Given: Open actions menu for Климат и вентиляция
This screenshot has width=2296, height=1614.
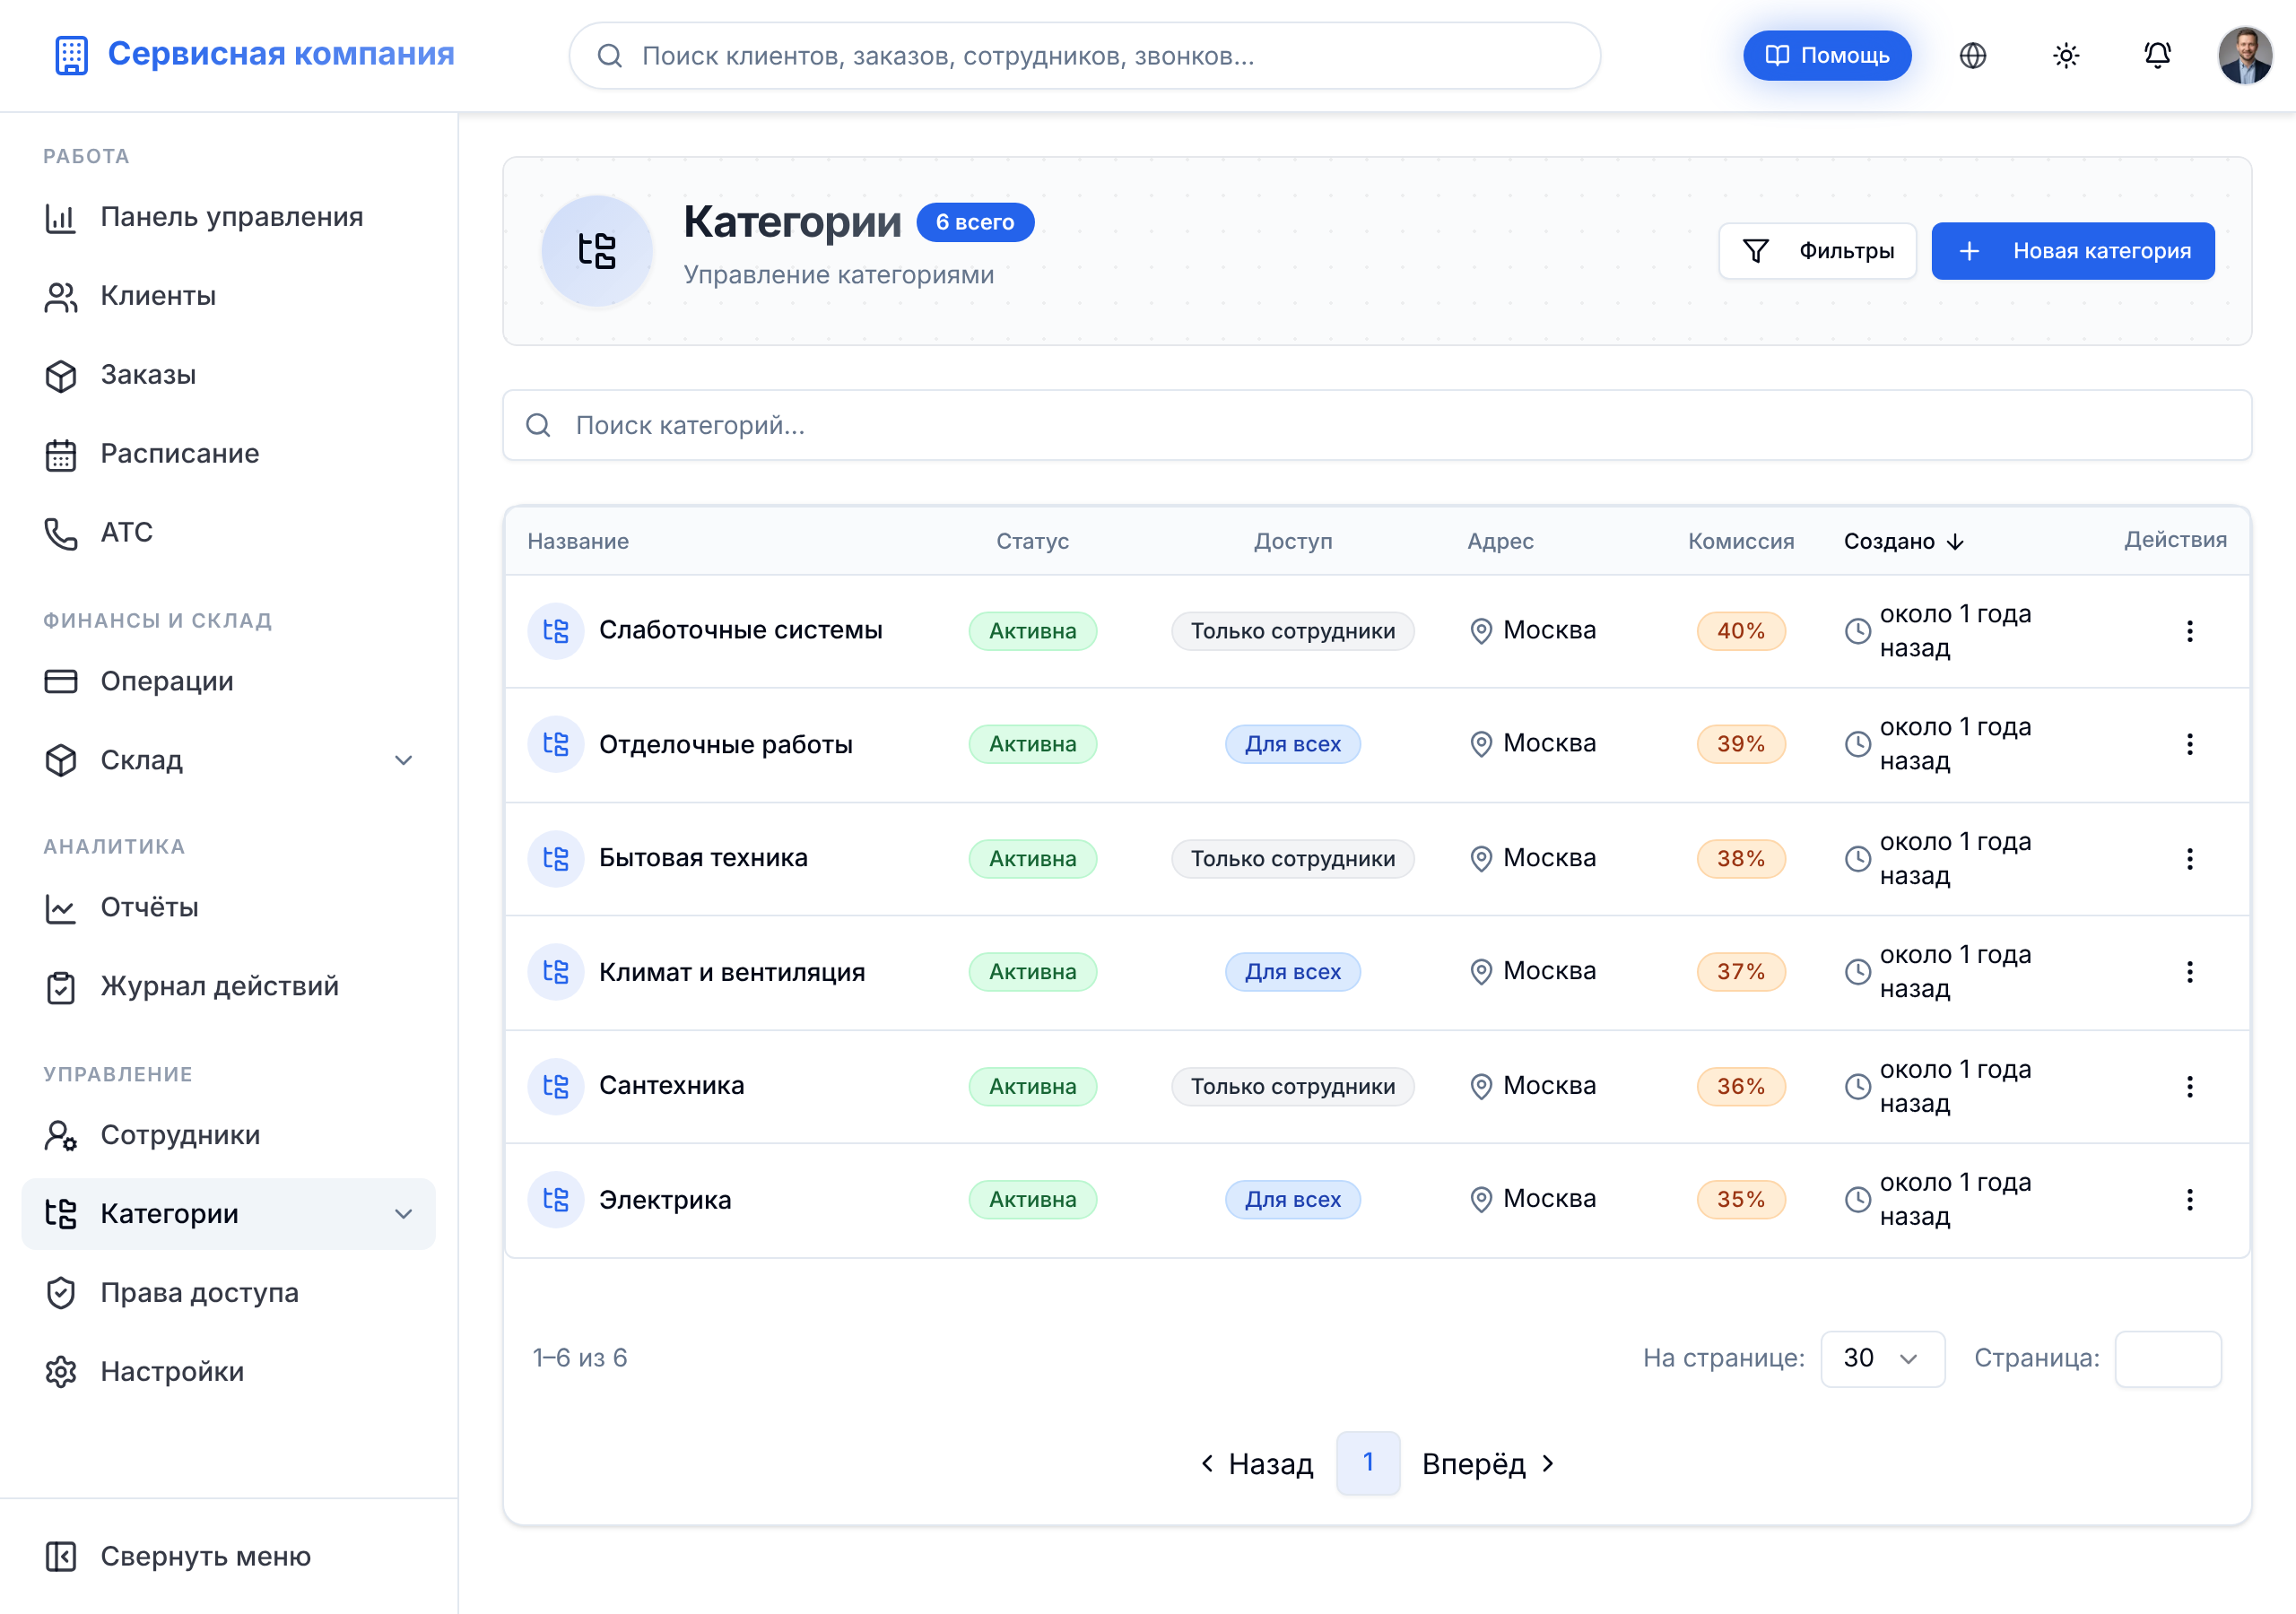Looking at the screenshot, I should tap(2189, 972).
